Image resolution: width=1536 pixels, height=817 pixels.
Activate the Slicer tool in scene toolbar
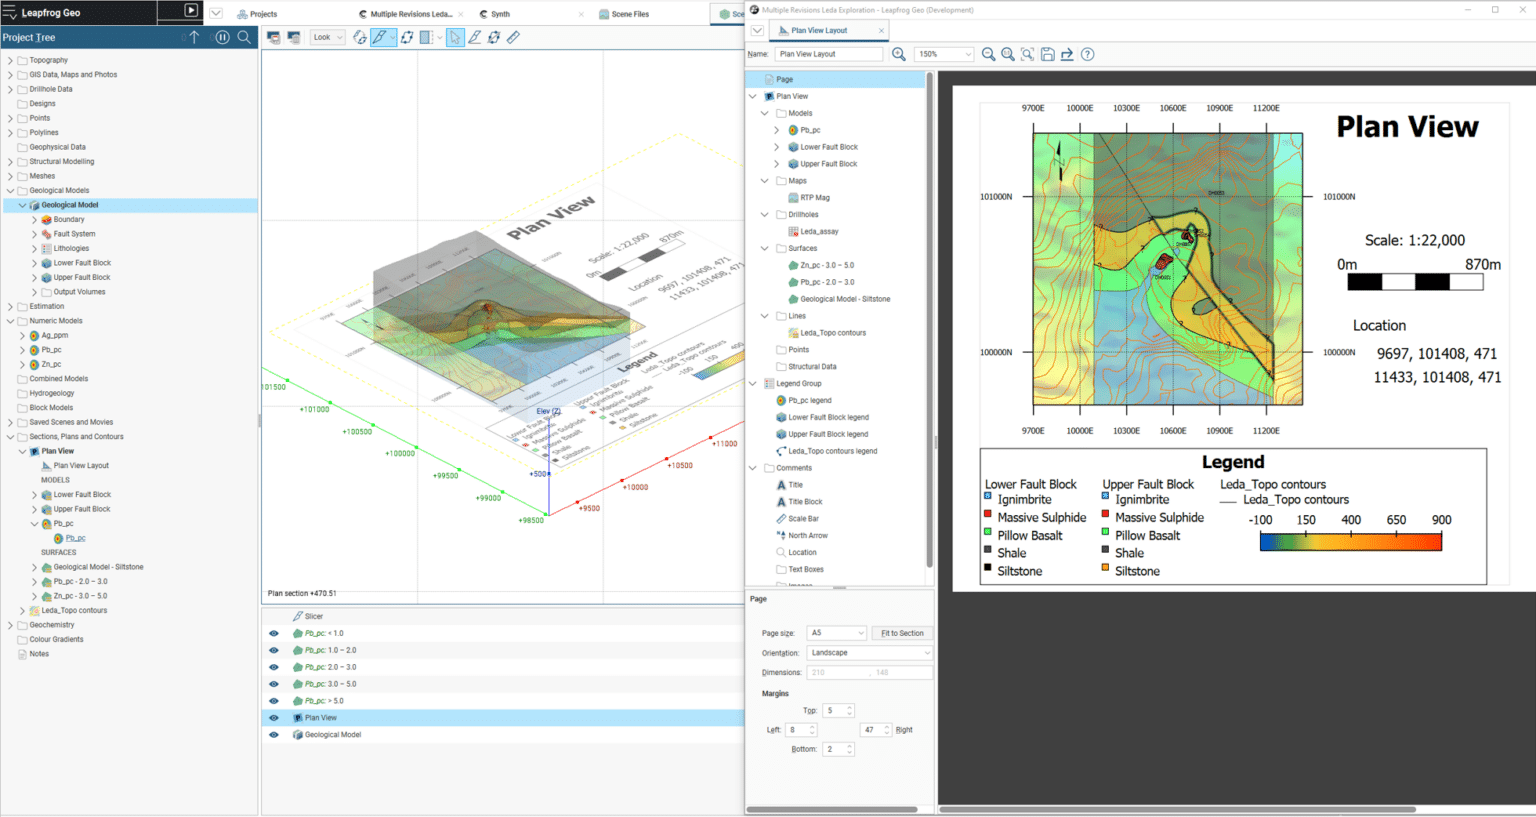(x=380, y=37)
